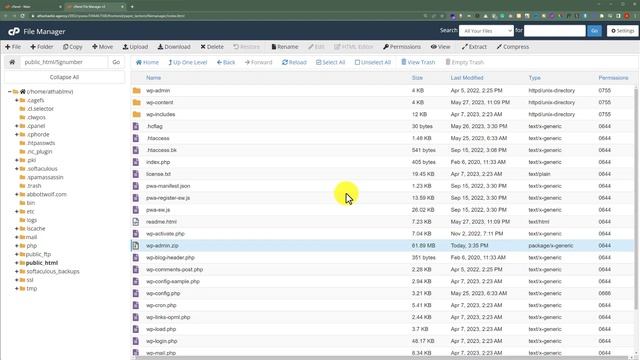
Task: Open View Trash
Action: pos(418,62)
